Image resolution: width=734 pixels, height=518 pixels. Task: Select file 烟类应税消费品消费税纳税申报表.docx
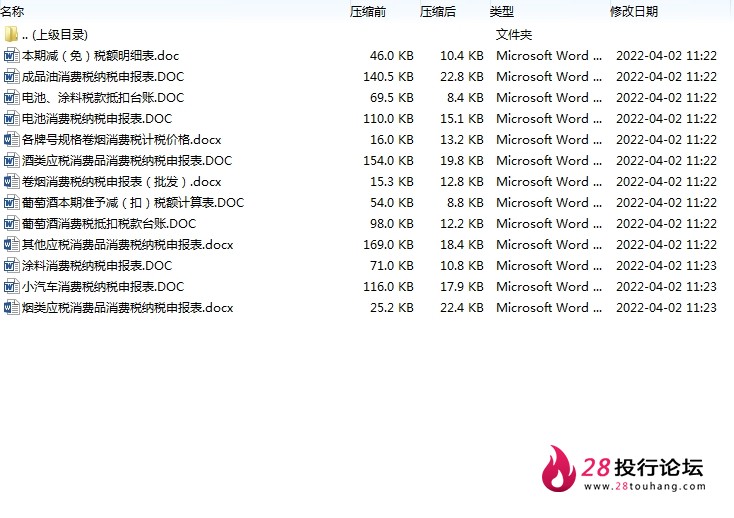(x=127, y=308)
